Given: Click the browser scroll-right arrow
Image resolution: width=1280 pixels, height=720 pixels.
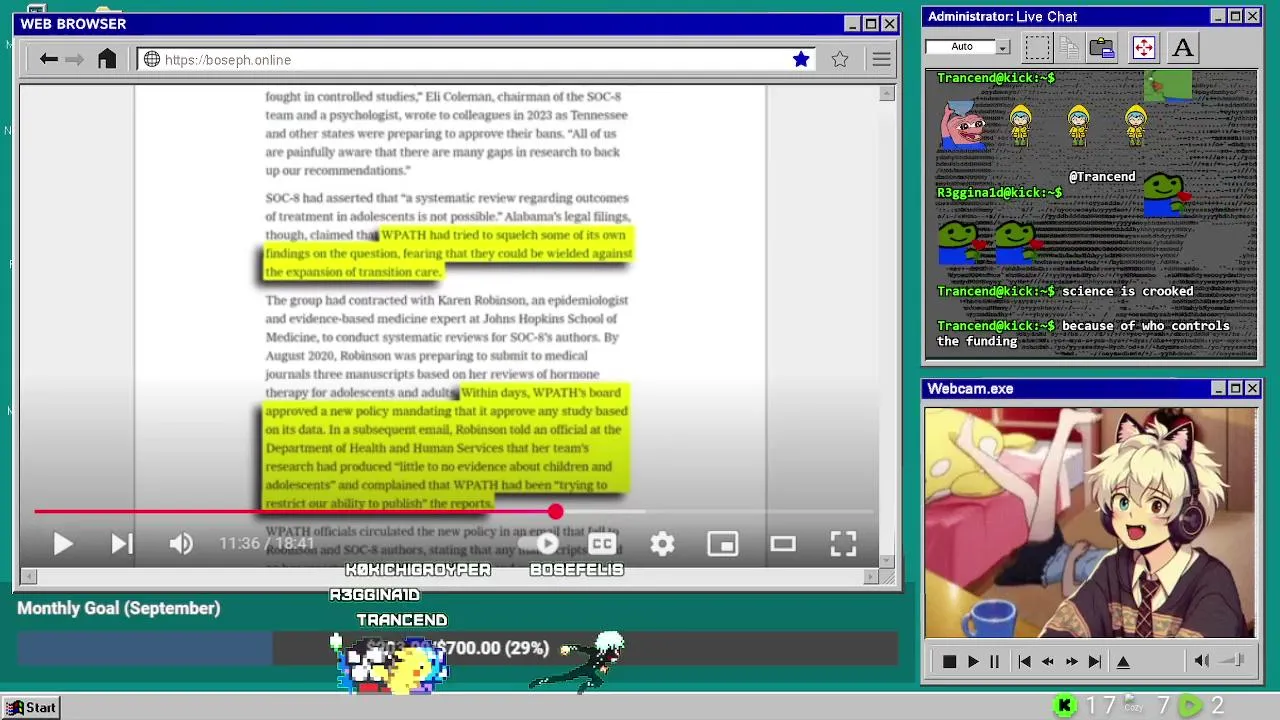Looking at the screenshot, I should click(871, 576).
